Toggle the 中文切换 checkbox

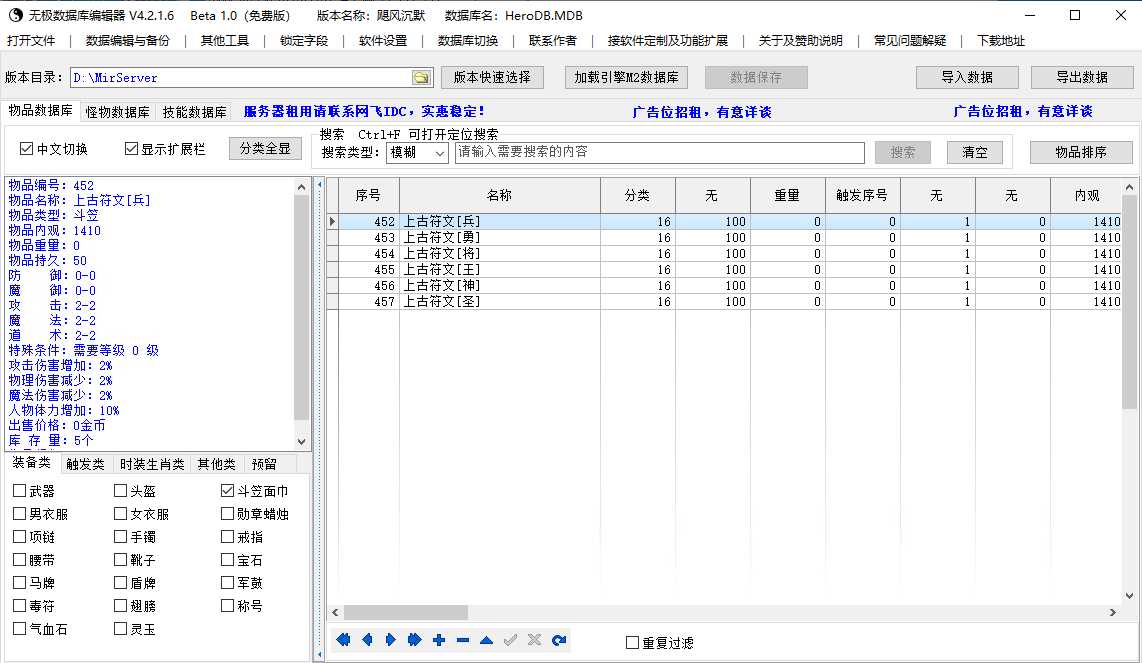27,149
